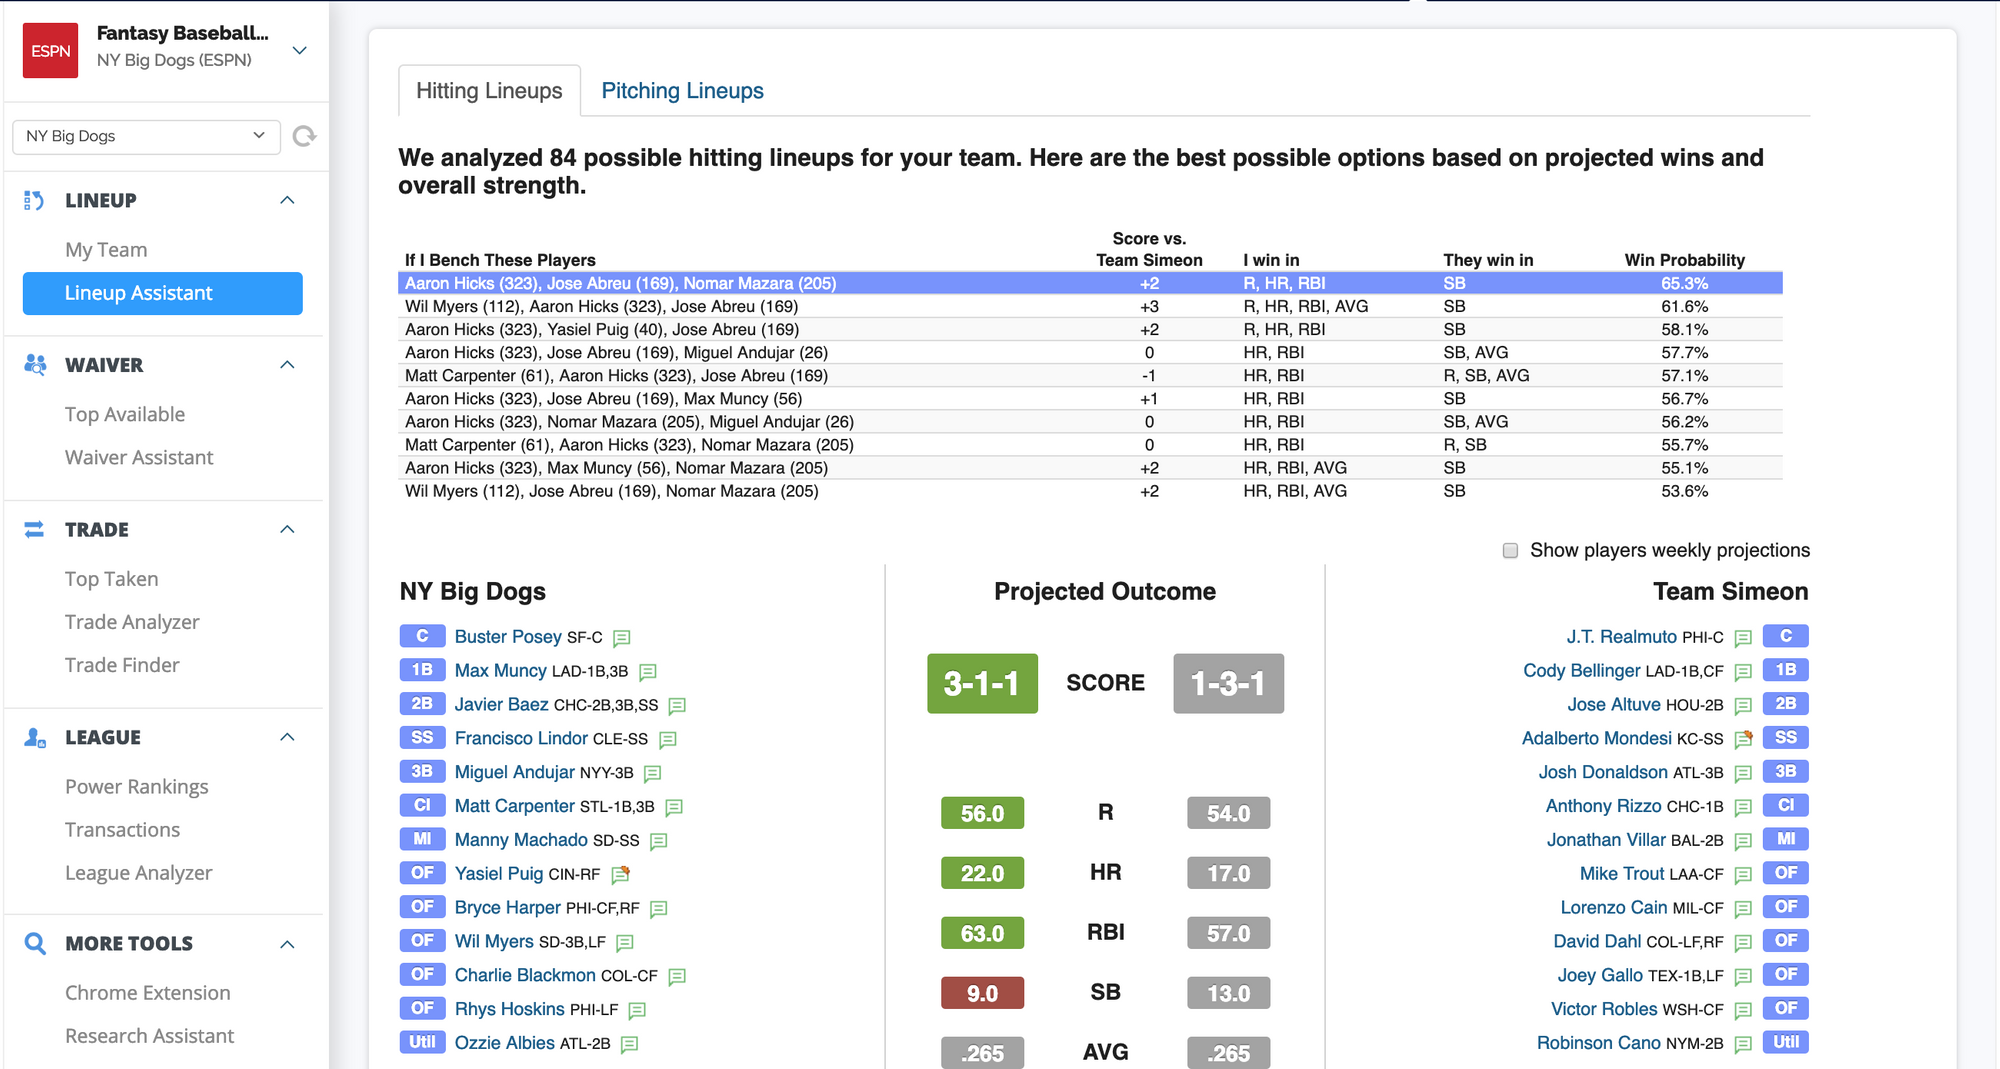The height and width of the screenshot is (1069, 2000).
Task: Open the note icon beside Ozzie Albies
Action: tap(629, 1044)
